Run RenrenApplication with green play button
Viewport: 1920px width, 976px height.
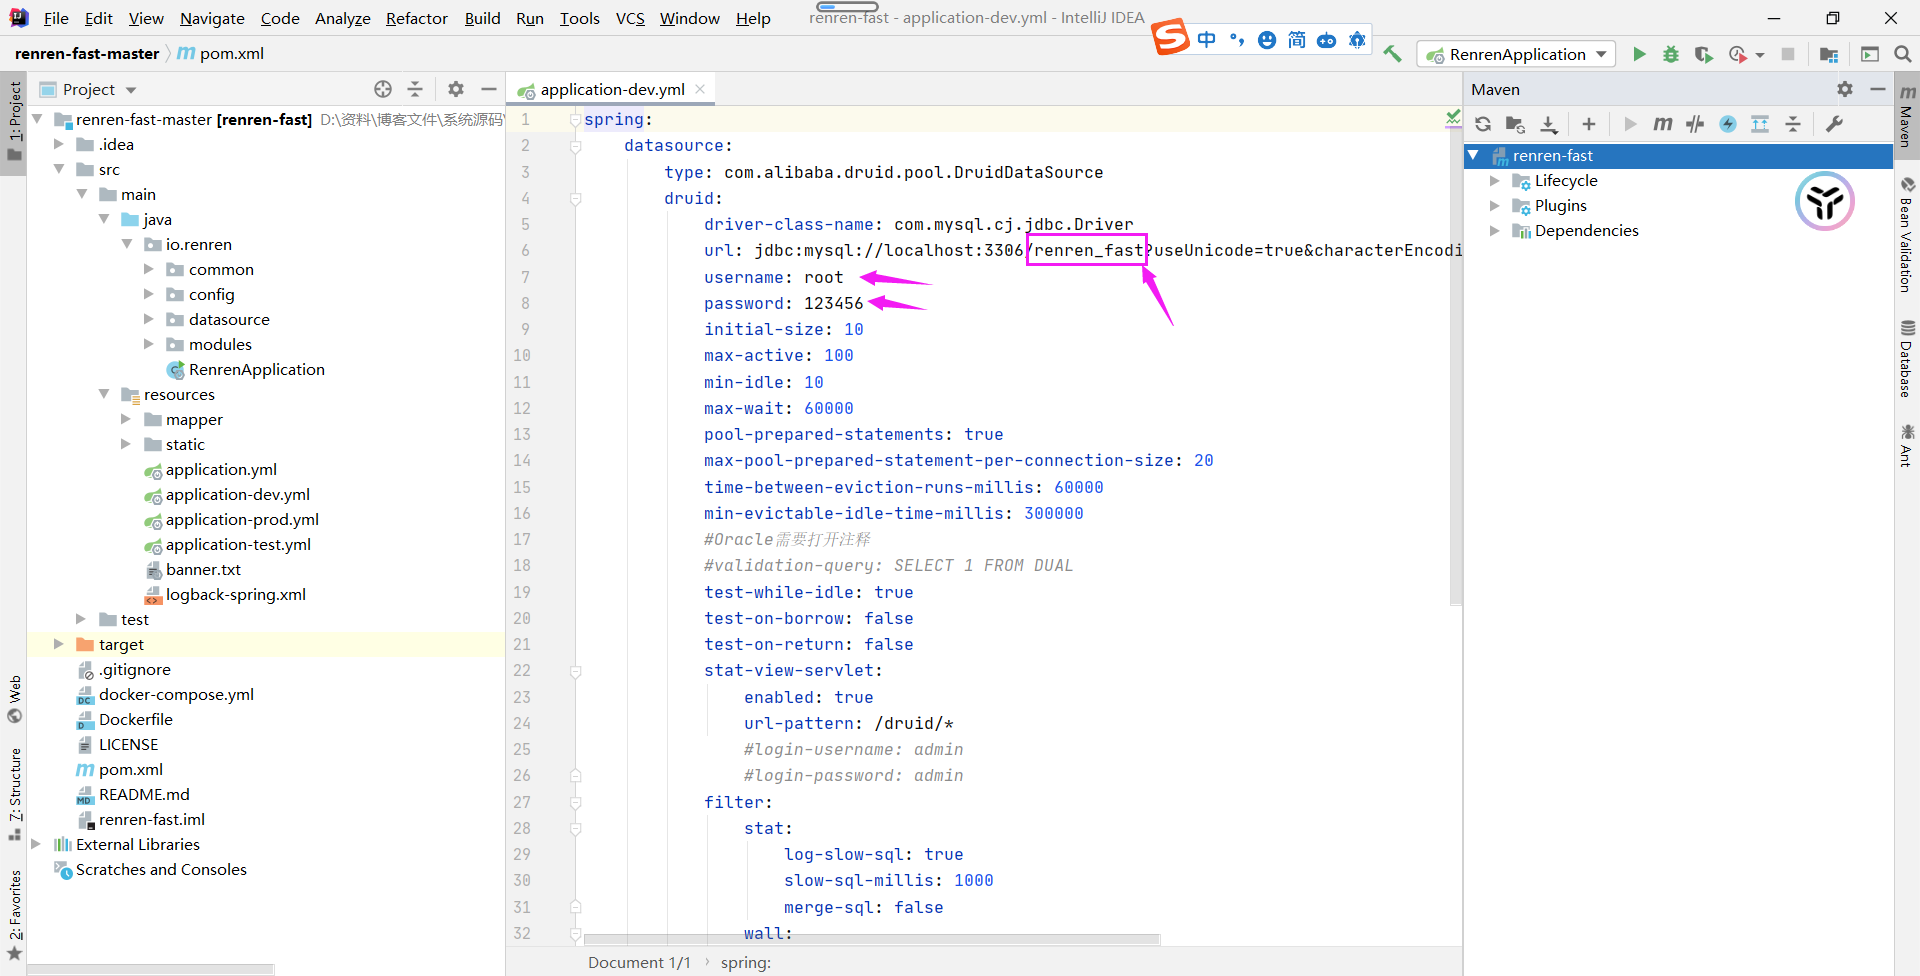point(1639,54)
